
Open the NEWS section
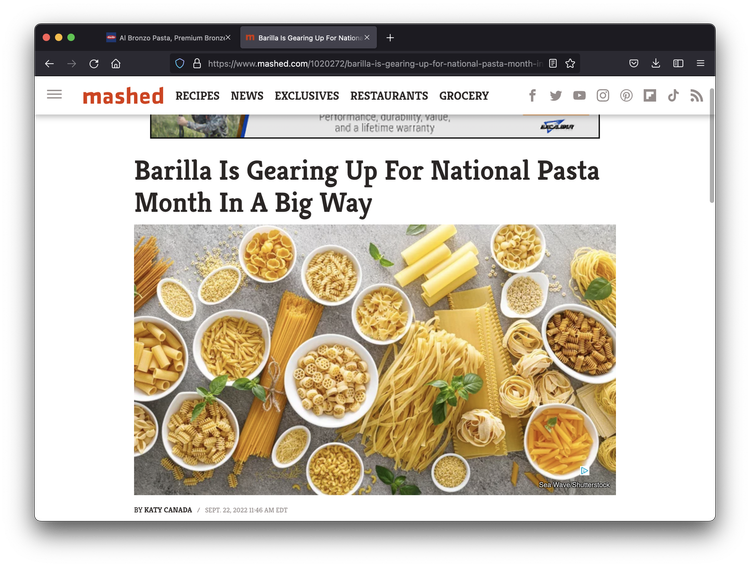pyautogui.click(x=247, y=96)
